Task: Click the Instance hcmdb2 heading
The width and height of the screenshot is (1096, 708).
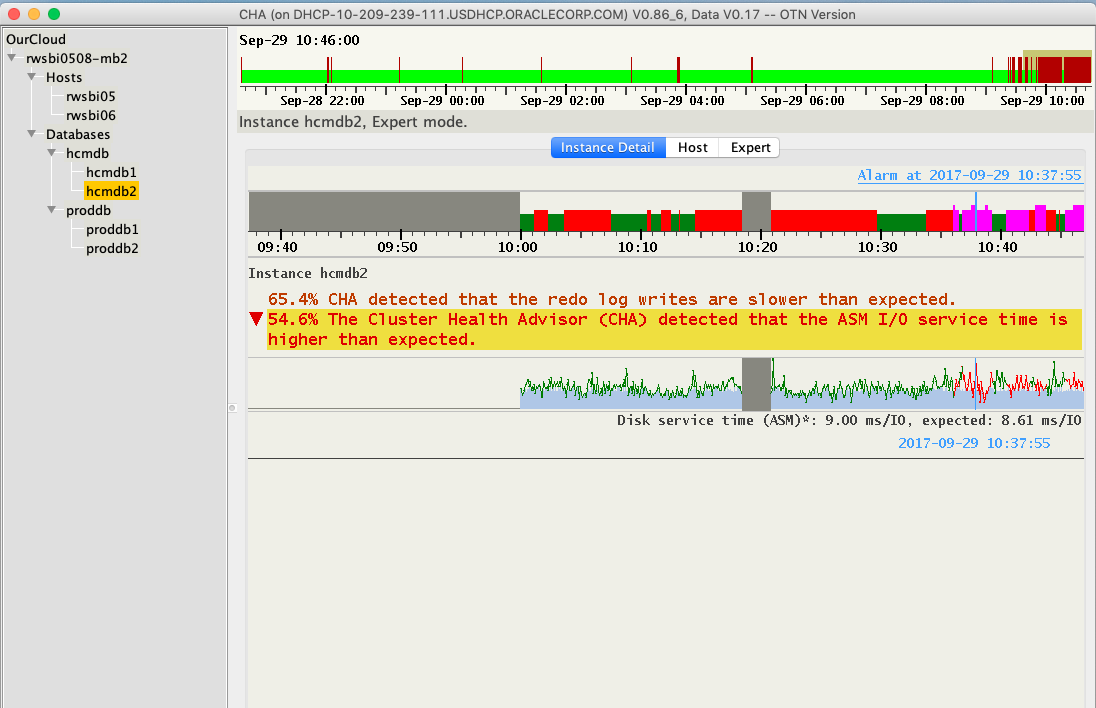Action: pos(308,273)
